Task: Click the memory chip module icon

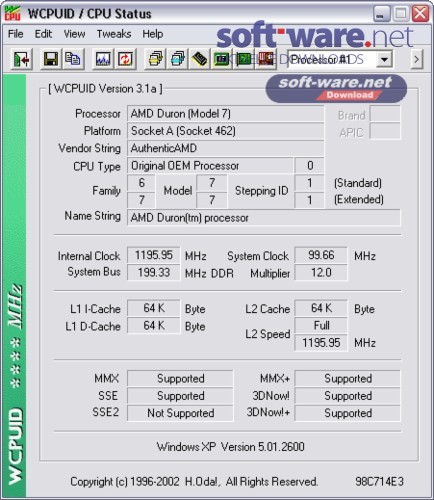Action: 199,59
